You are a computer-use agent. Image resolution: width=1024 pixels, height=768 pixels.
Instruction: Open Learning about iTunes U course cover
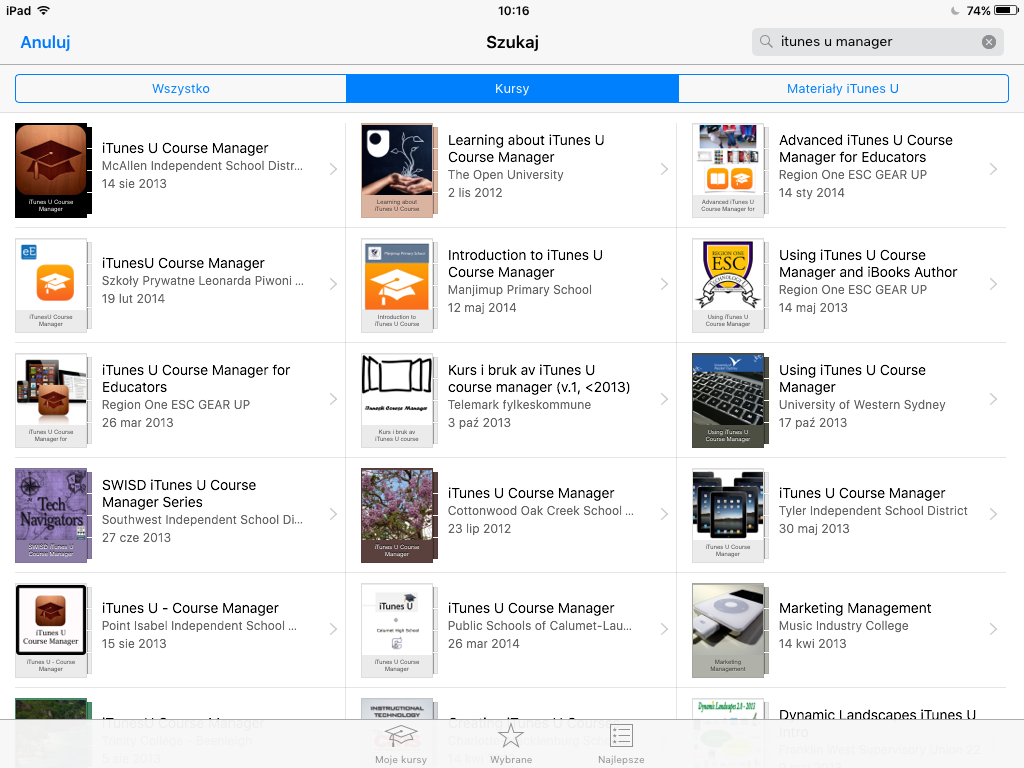tap(397, 170)
